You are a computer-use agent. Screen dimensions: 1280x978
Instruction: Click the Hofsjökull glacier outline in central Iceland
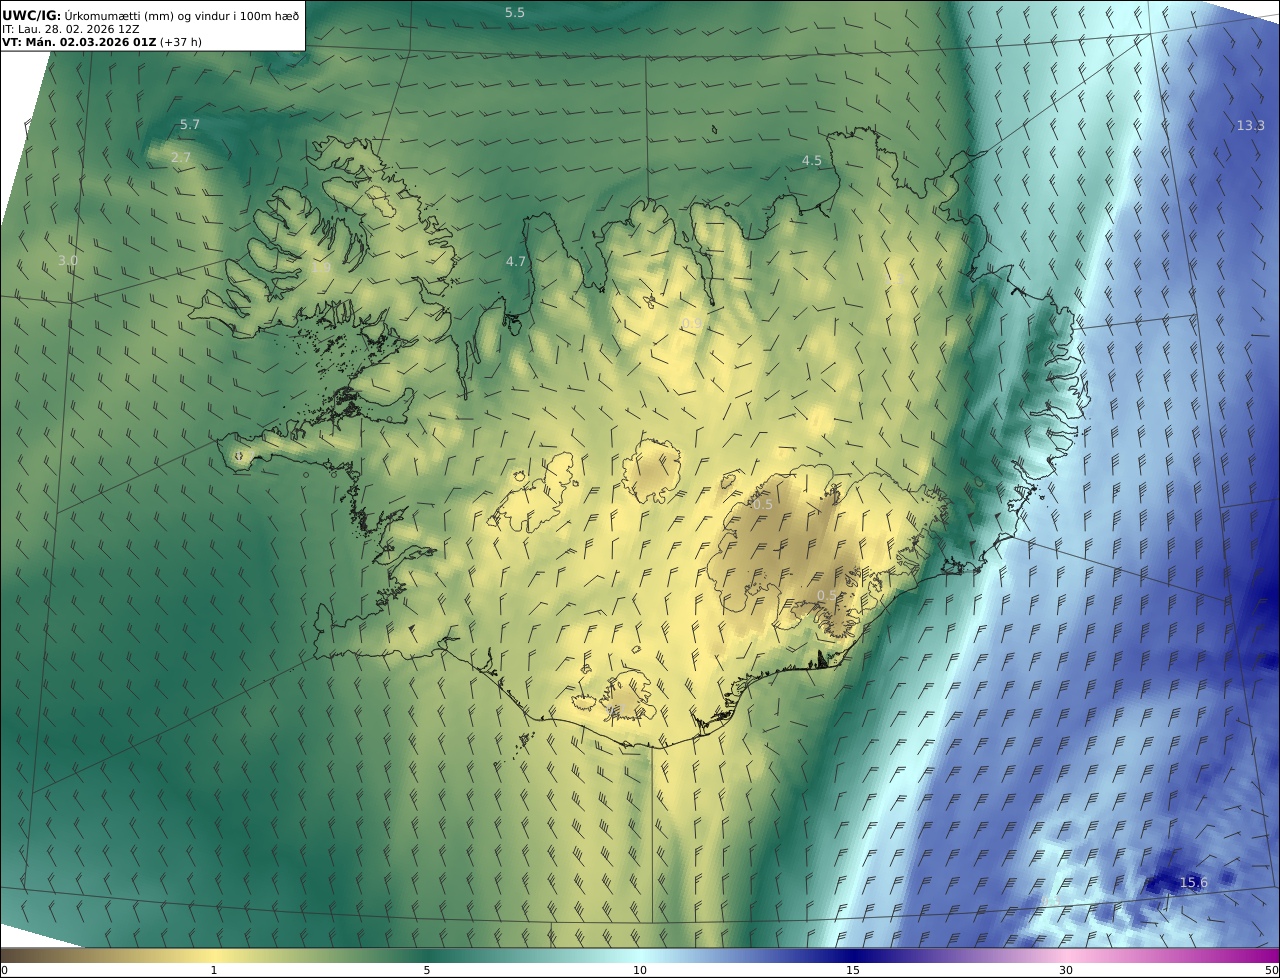point(651,470)
